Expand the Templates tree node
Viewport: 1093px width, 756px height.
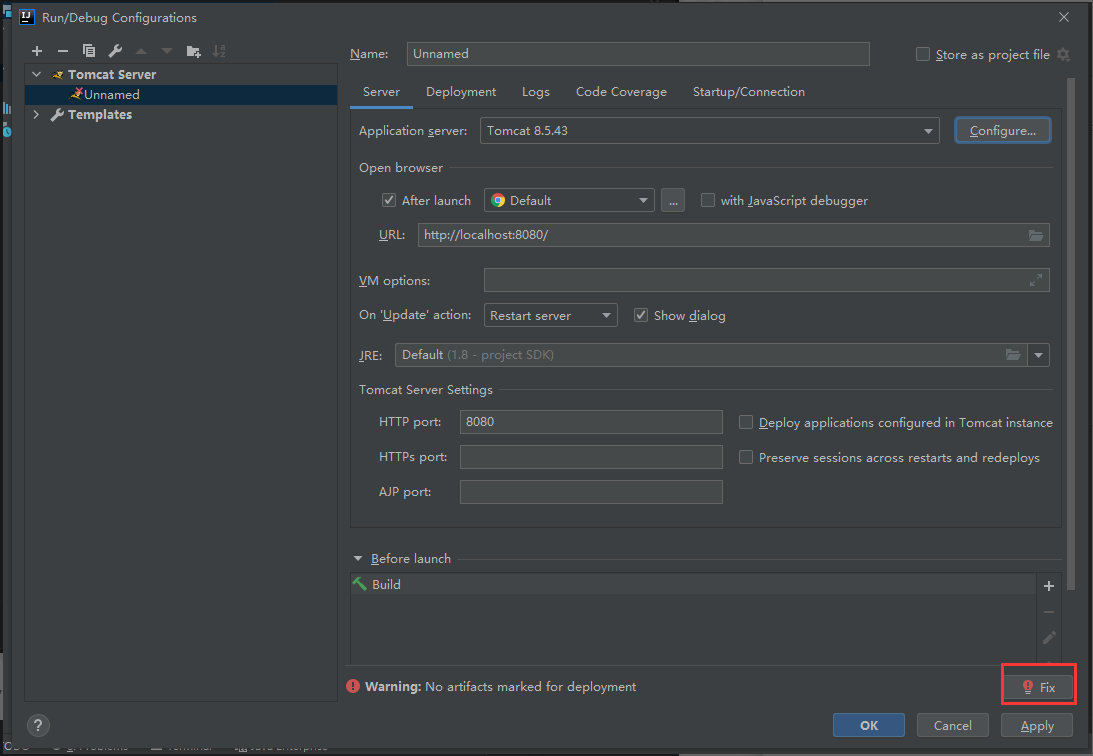[x=37, y=114]
